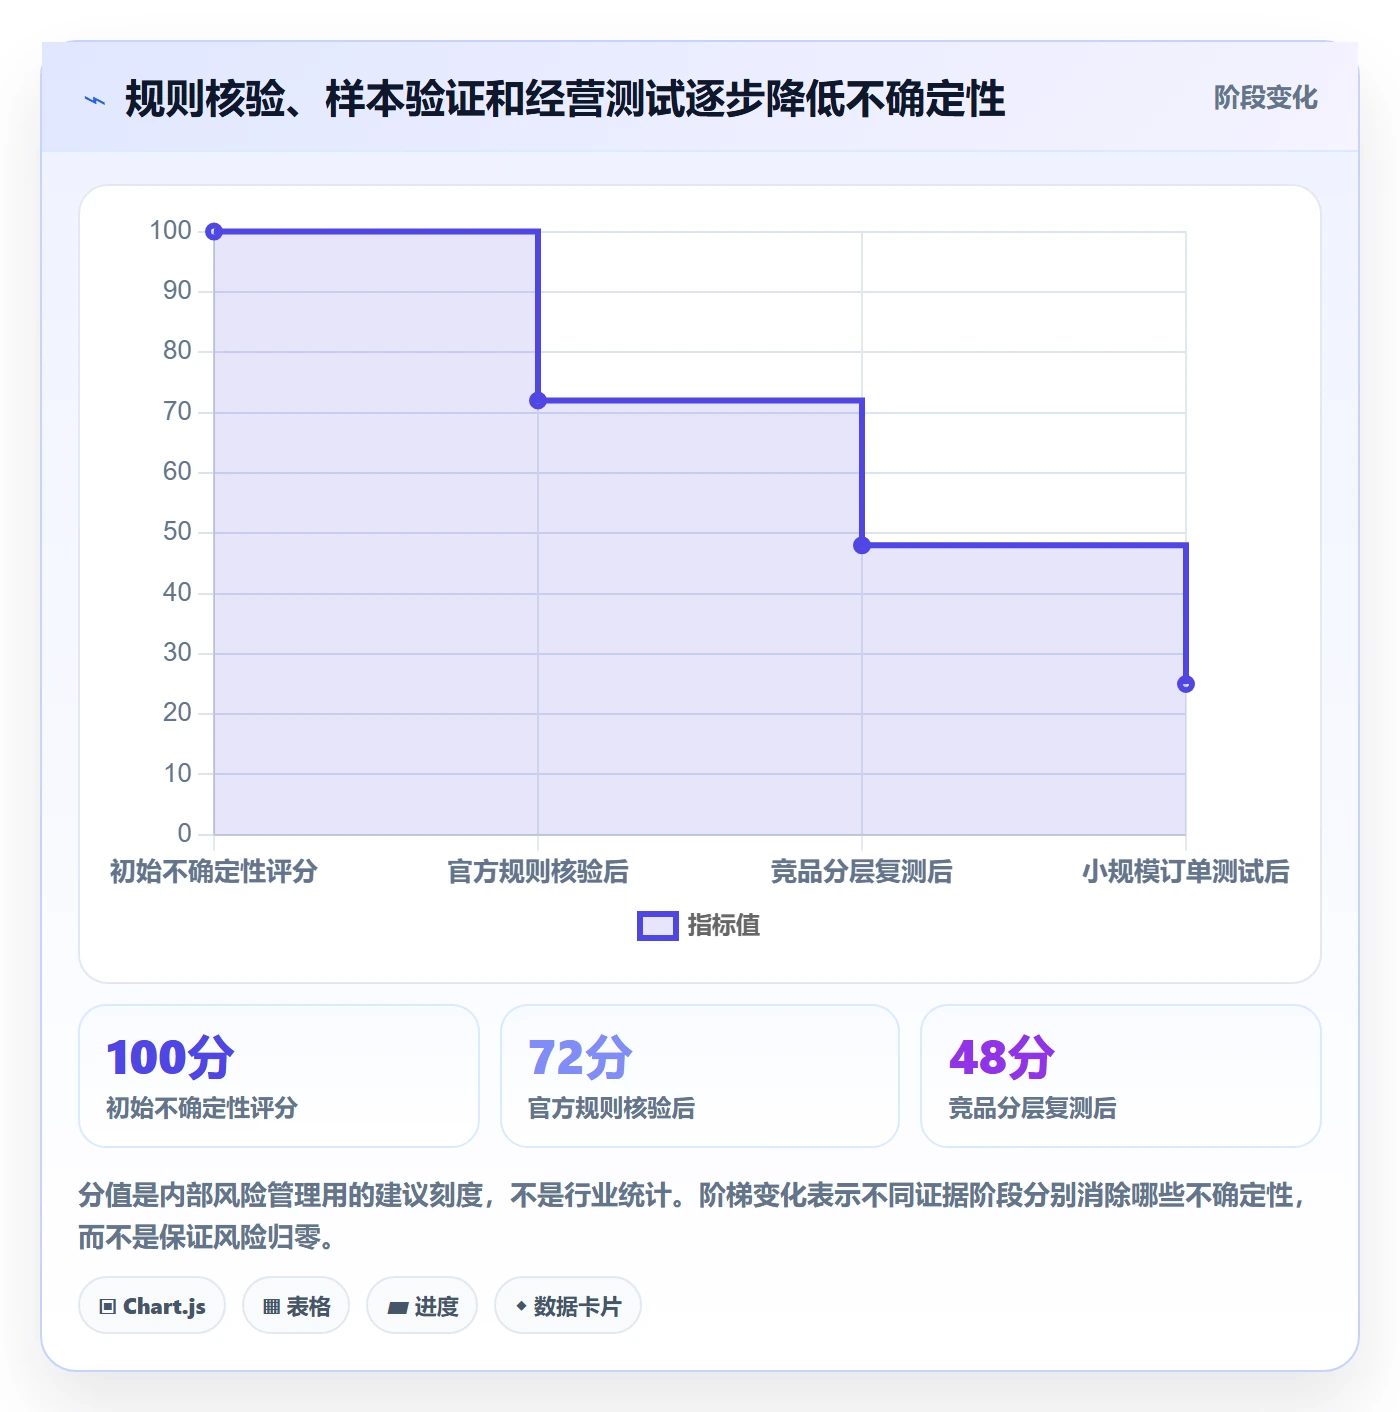Click the 官方规则核验后 x-axis label
This screenshot has width=1400, height=1412.
tap(538, 872)
